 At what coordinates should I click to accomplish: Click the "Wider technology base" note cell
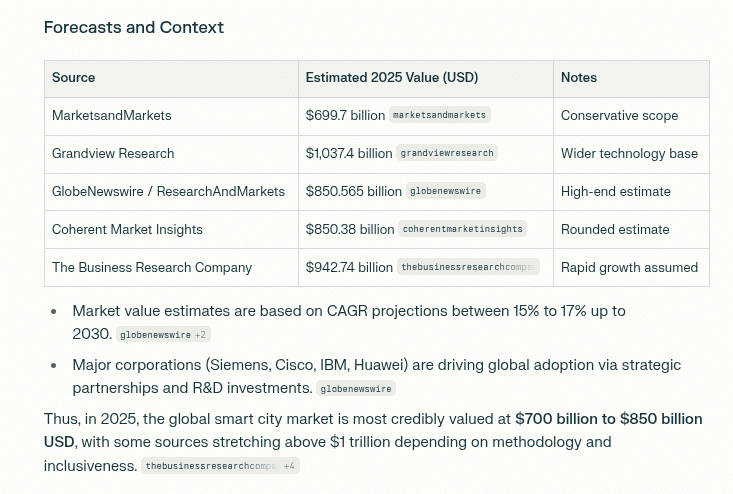click(x=629, y=154)
